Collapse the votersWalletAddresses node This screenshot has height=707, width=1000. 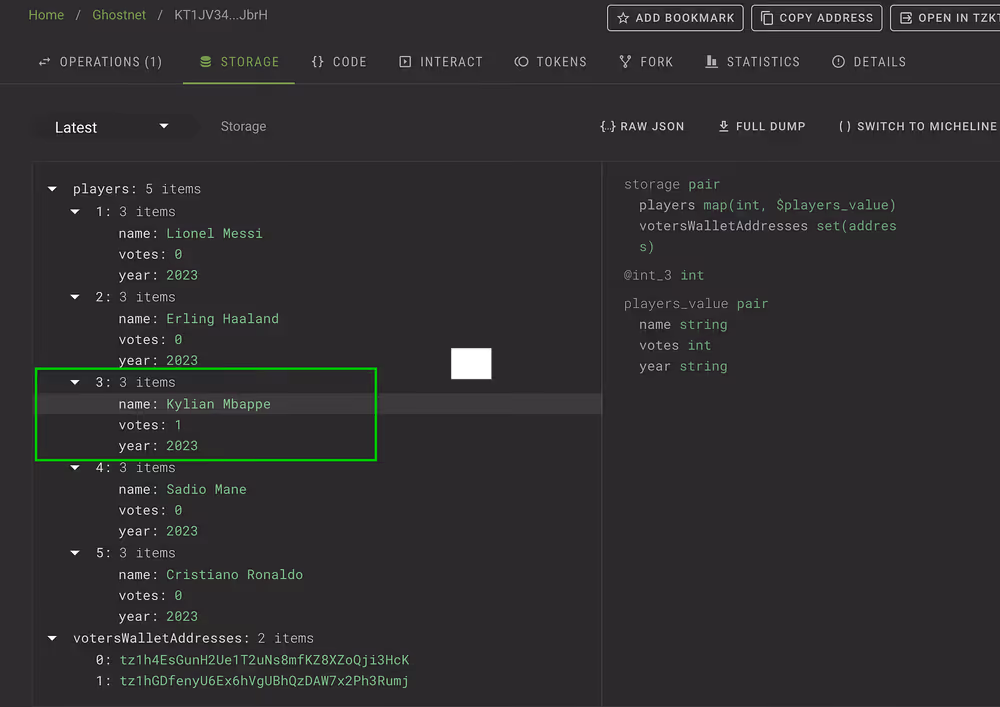click(x=52, y=638)
